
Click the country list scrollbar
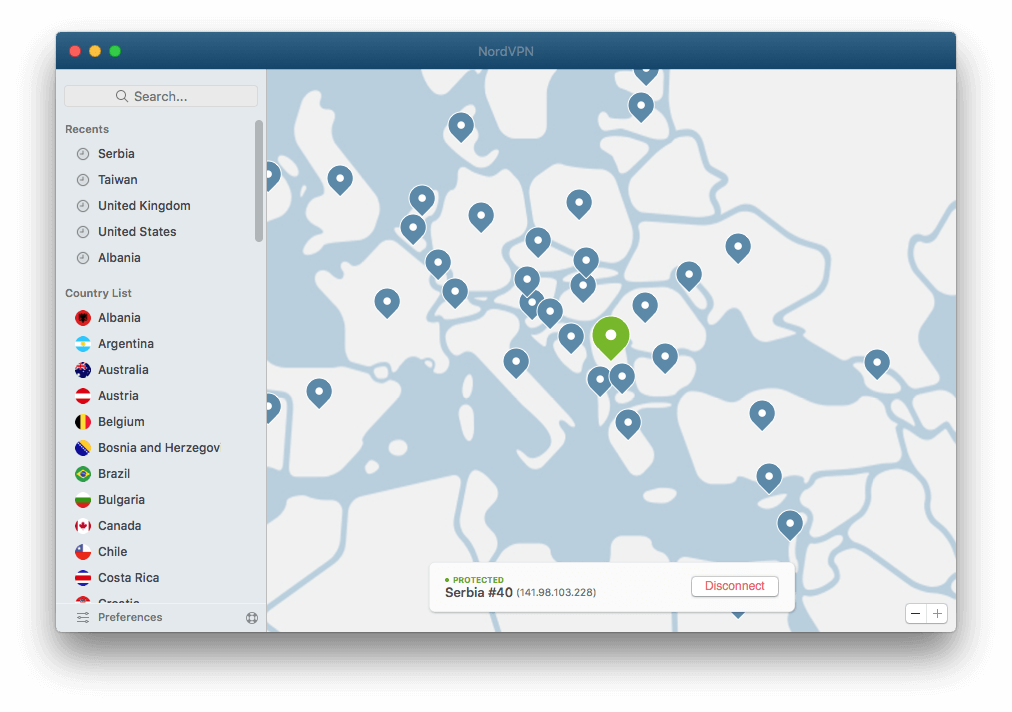click(259, 181)
